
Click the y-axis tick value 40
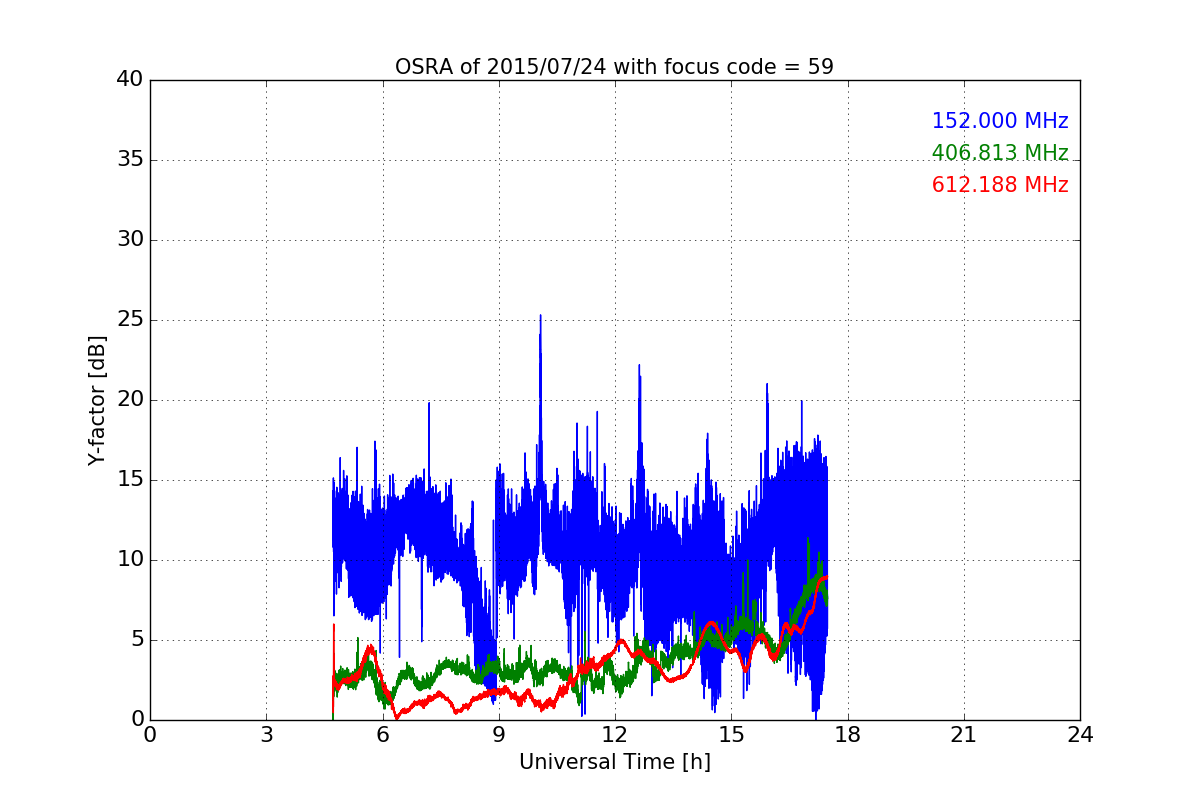coord(130,79)
